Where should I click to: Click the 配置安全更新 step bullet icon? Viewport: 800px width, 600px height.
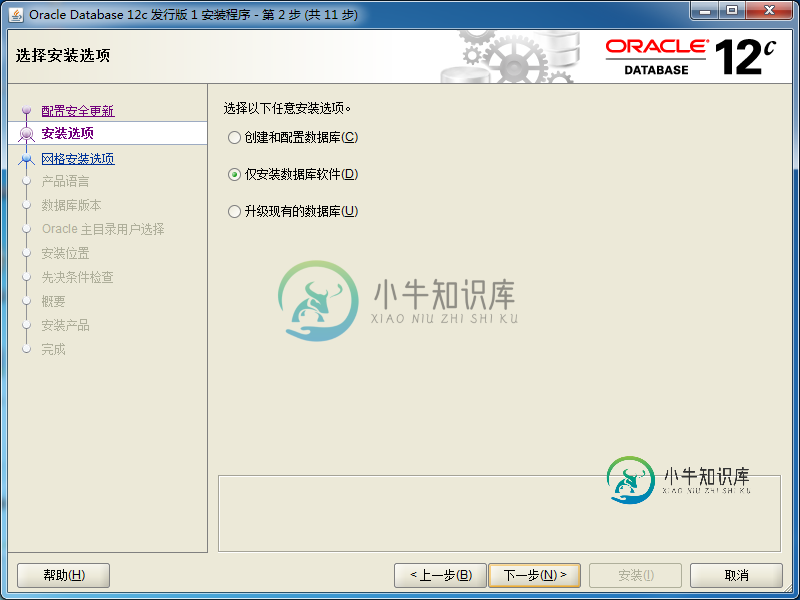point(27,110)
